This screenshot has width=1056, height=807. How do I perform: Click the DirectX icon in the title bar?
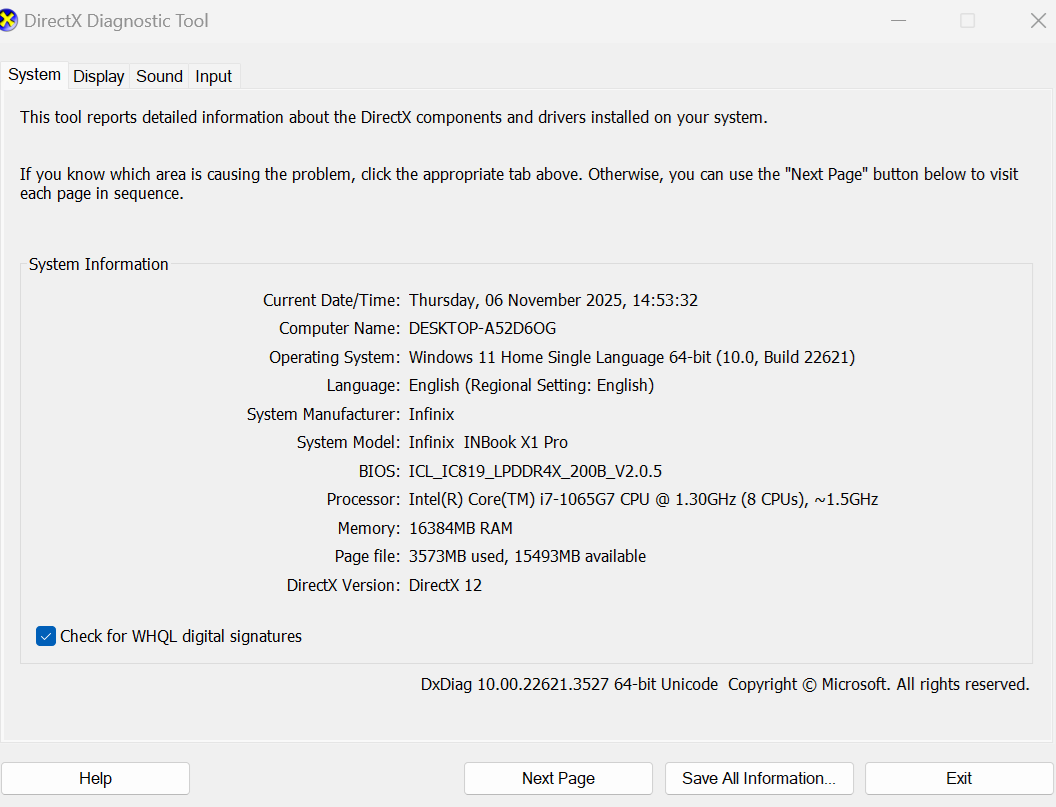pyautogui.click(x=9, y=21)
